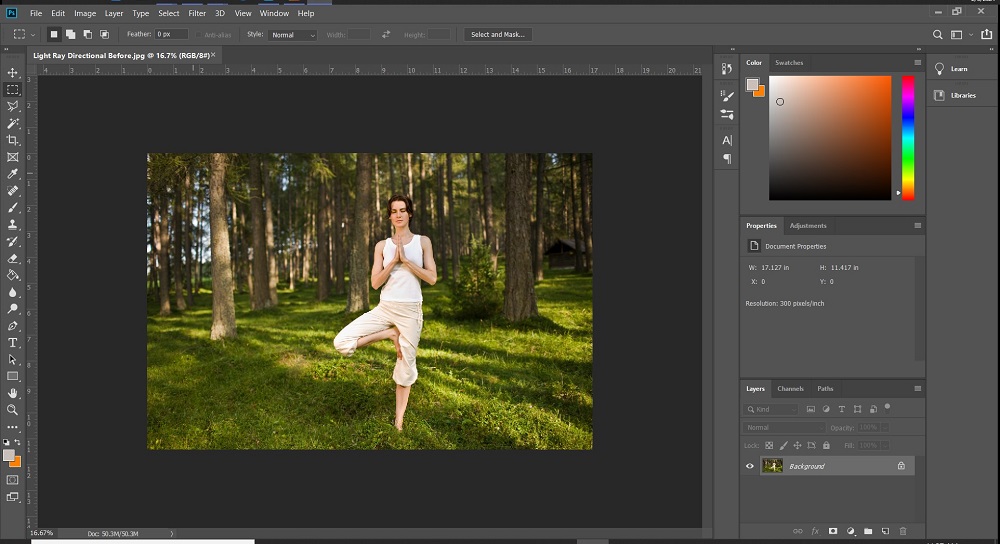Click the rainbow hue slider strip
1000x544 pixels.
(x=908, y=135)
